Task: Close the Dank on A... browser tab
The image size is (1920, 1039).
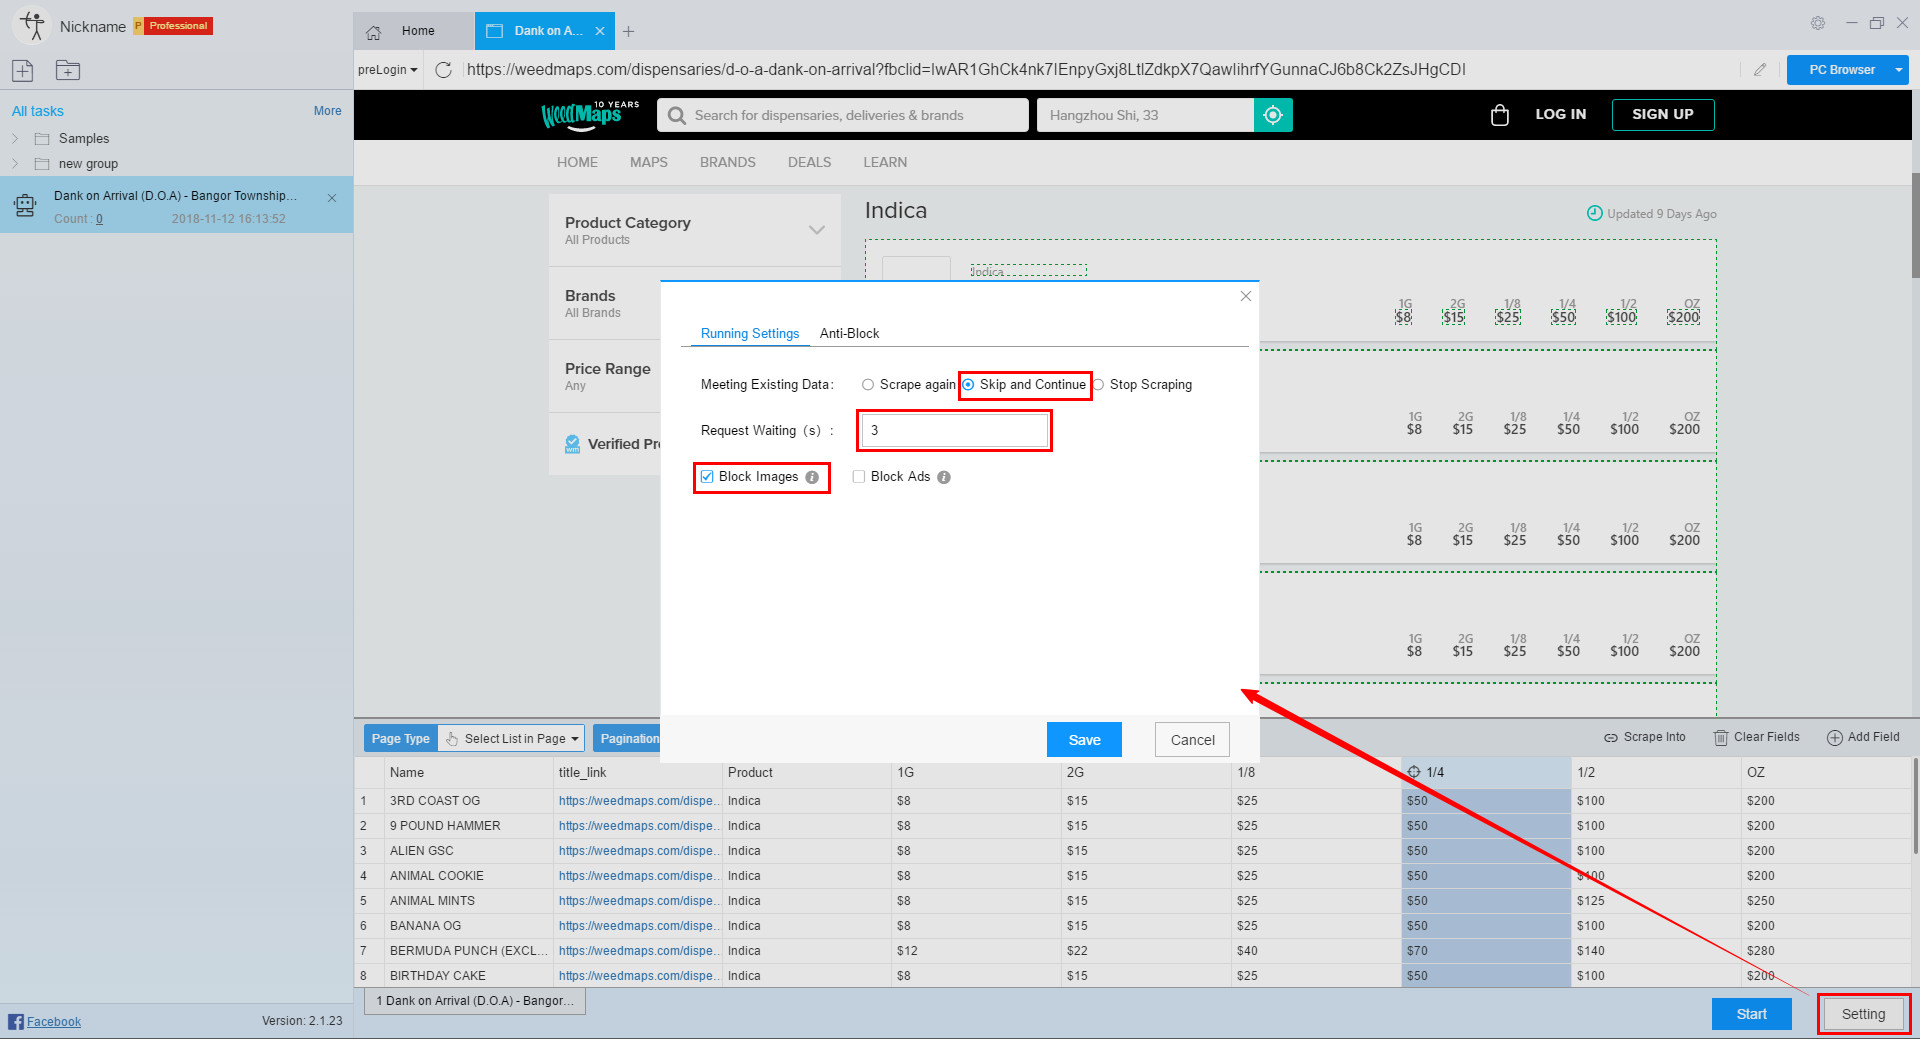Action: coord(600,31)
